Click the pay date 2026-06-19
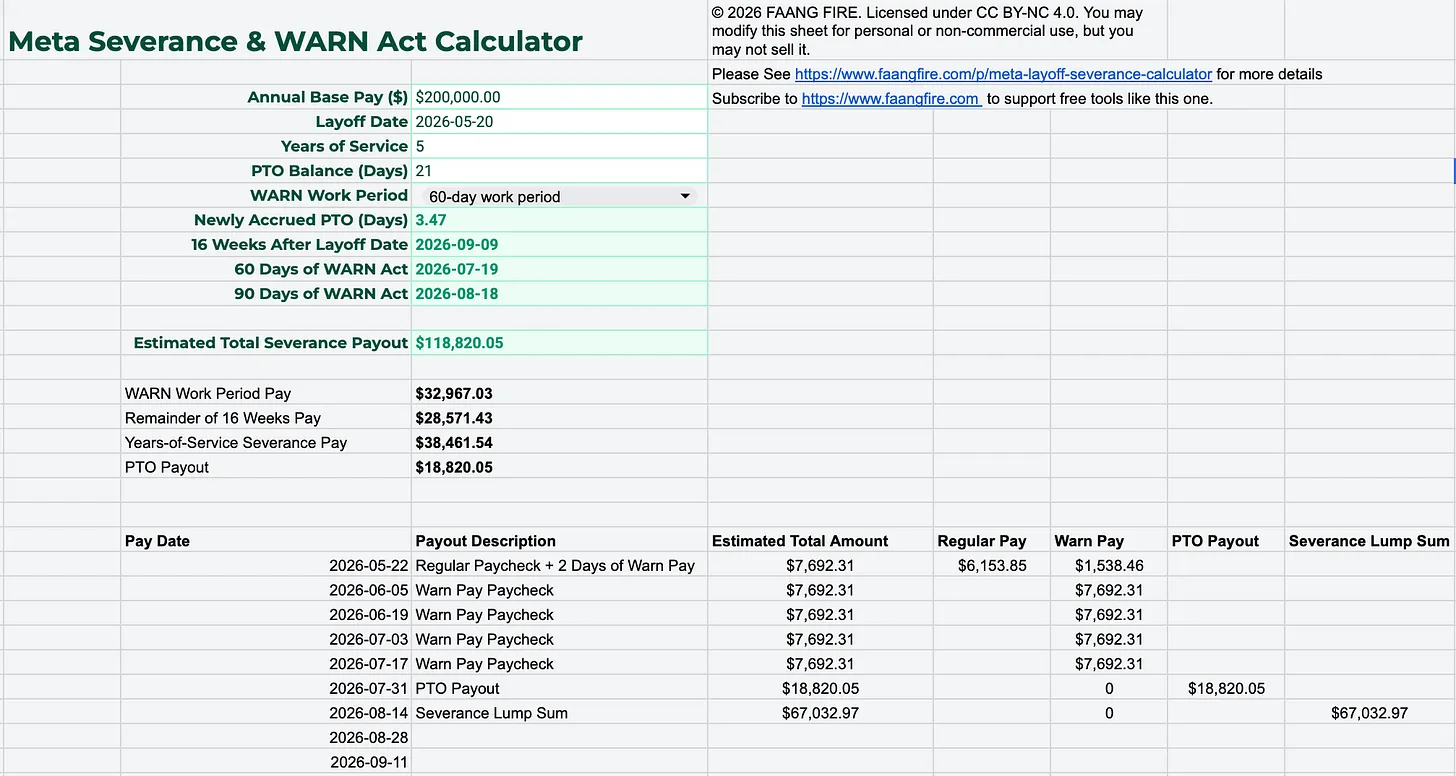Viewport: 1456px width, 776px height. [369, 615]
